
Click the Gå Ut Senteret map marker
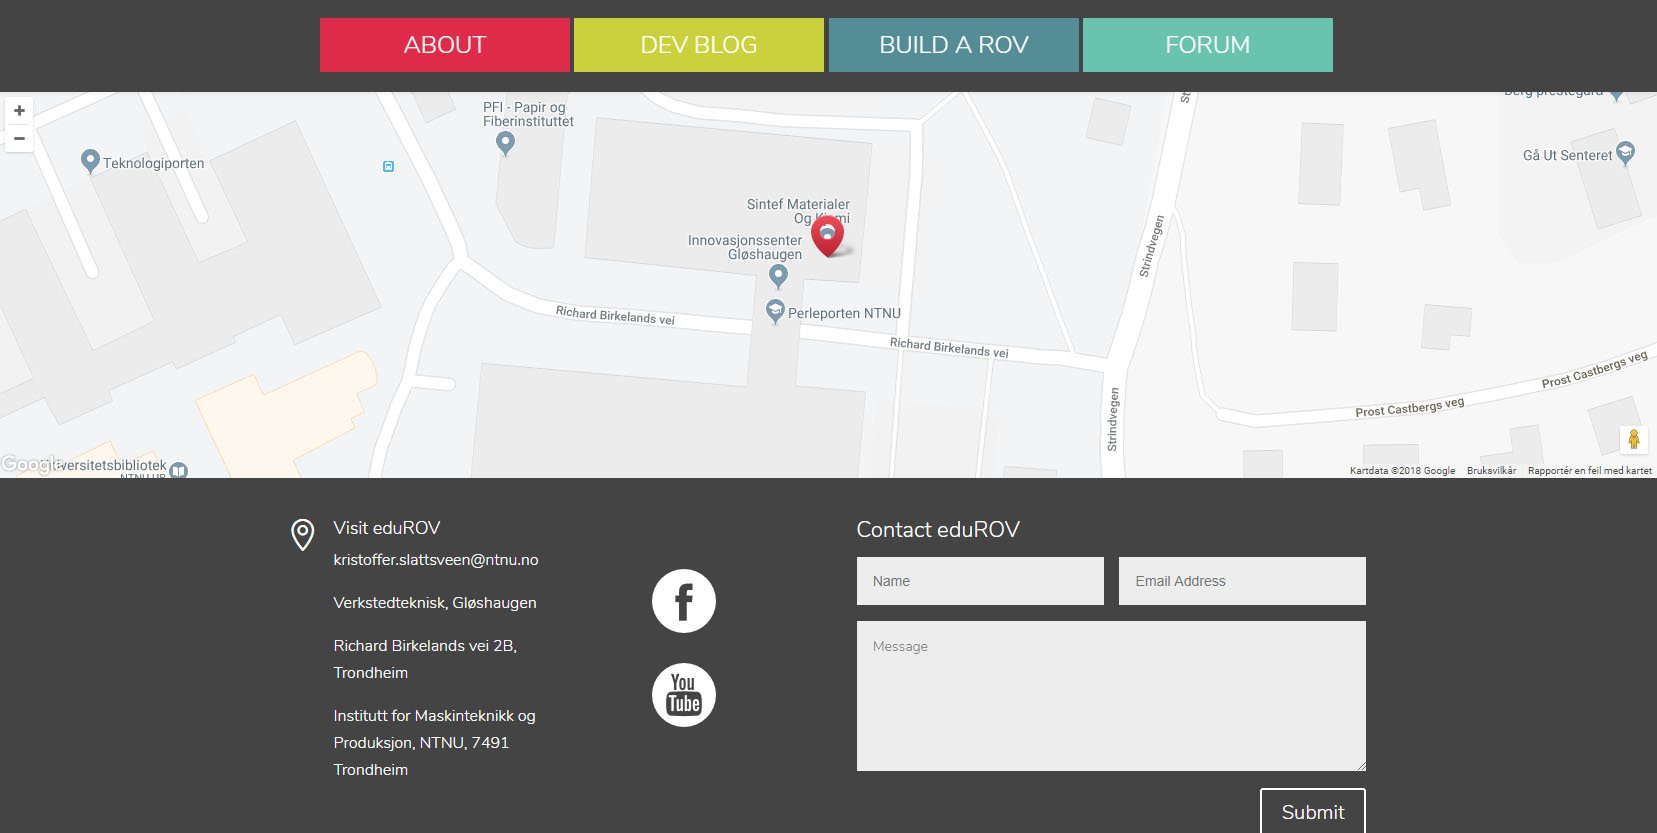[1625, 153]
